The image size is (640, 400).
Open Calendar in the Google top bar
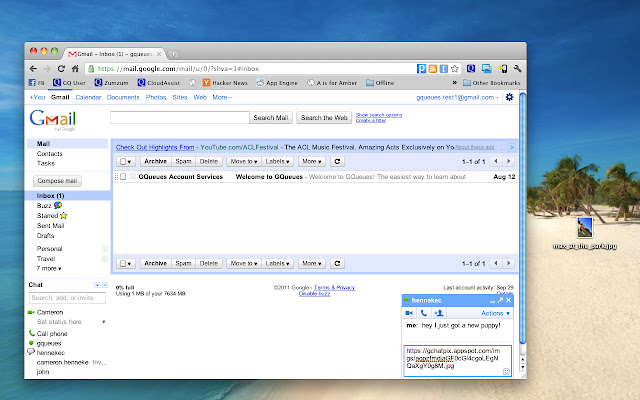coord(87,97)
